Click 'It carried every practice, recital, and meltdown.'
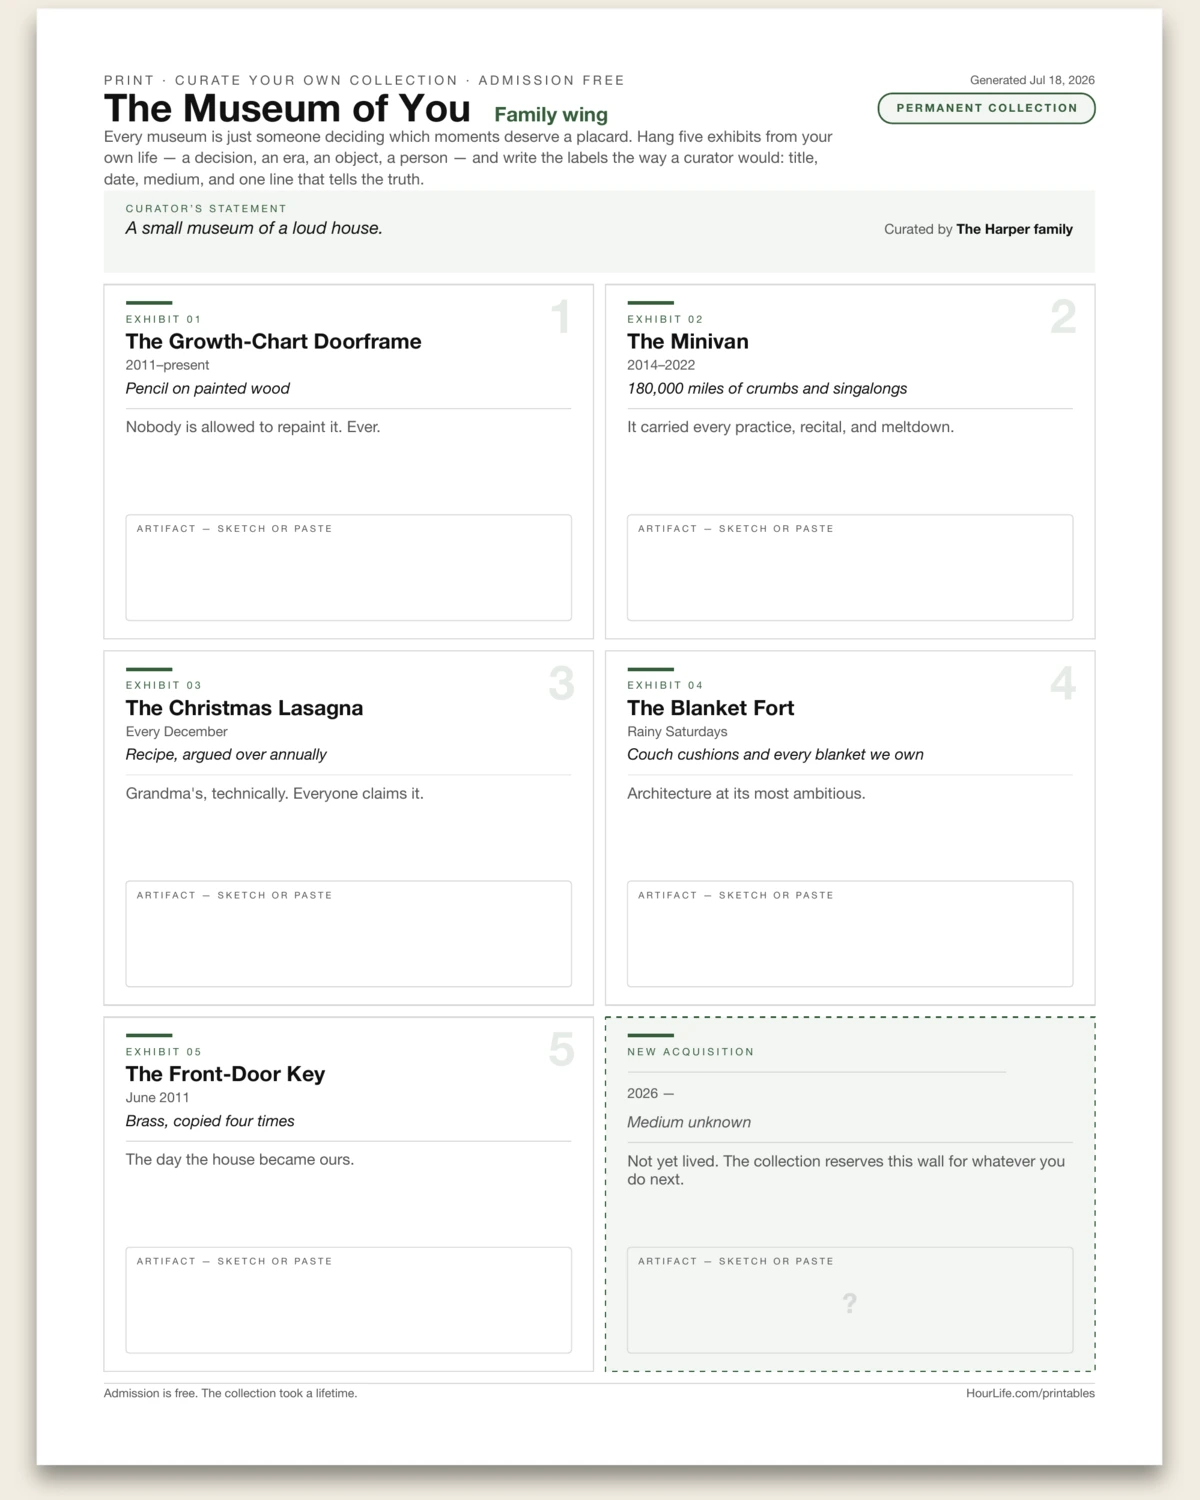The image size is (1200, 1500). (790, 427)
